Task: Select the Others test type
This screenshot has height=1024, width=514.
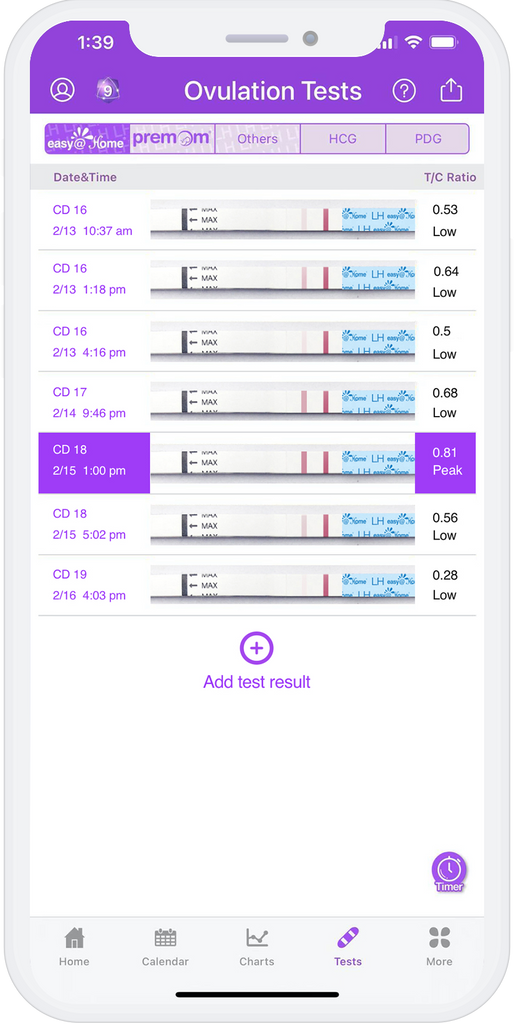Action: click(x=257, y=138)
